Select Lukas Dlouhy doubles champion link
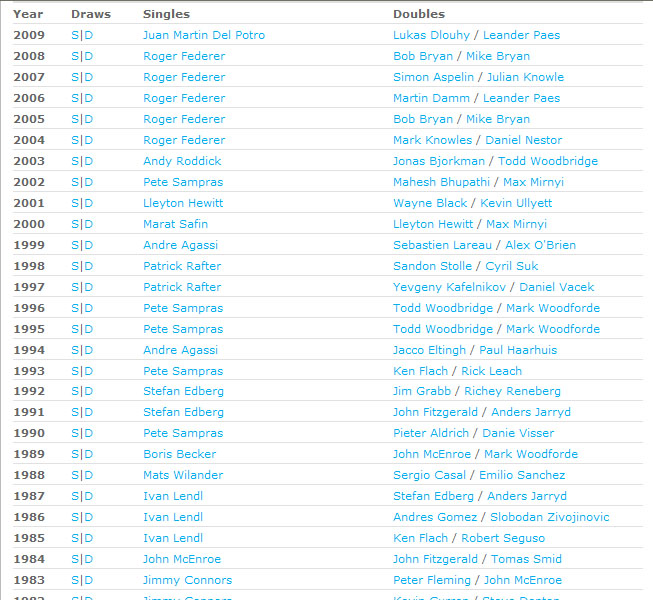This screenshot has width=653, height=600. 431,35
